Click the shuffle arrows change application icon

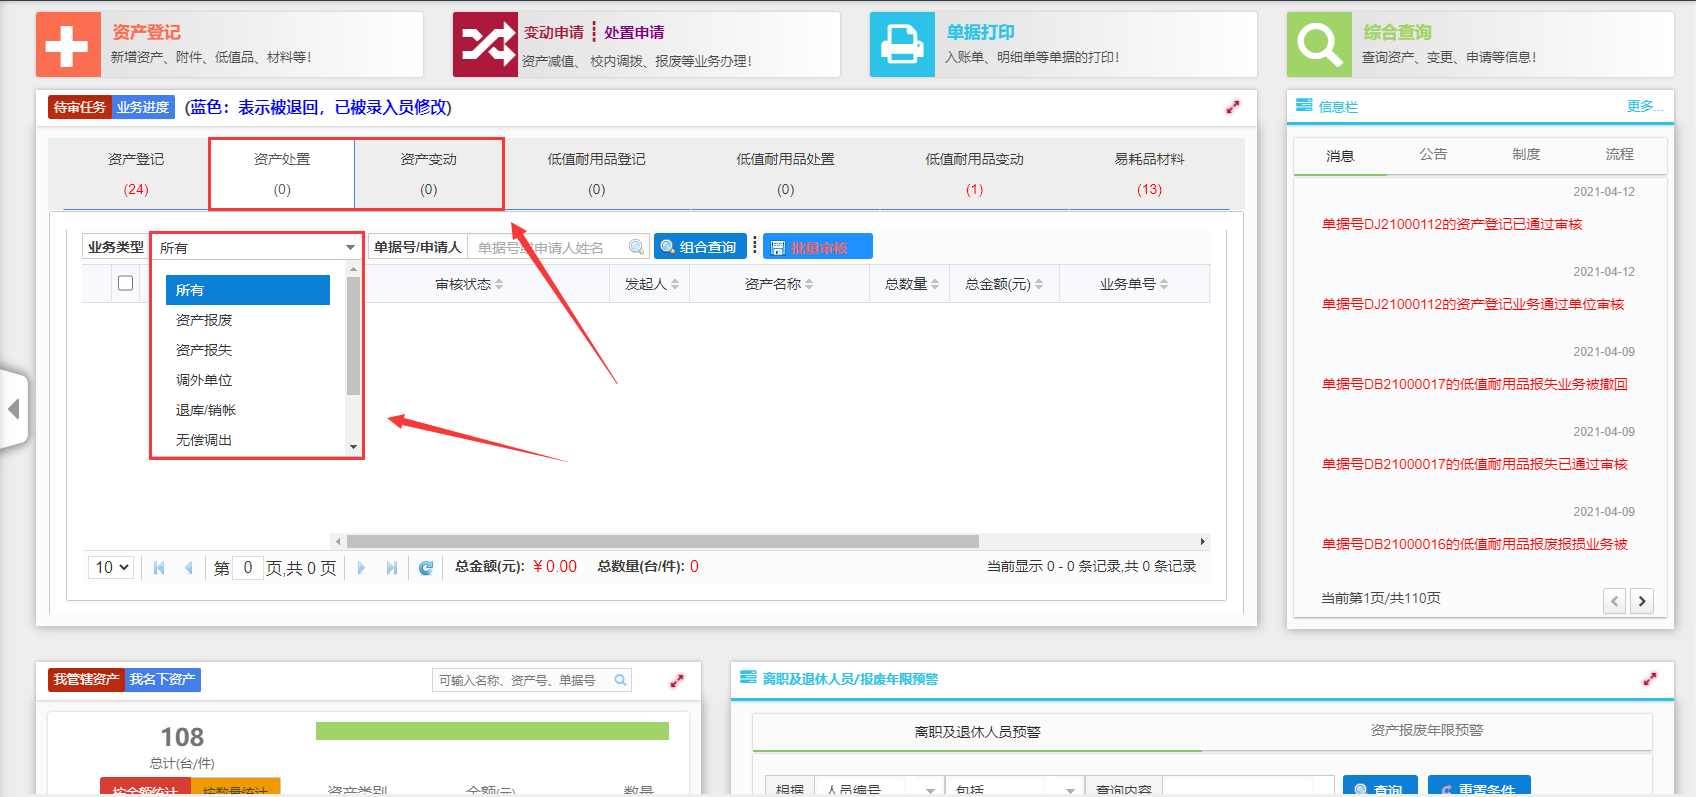485,45
